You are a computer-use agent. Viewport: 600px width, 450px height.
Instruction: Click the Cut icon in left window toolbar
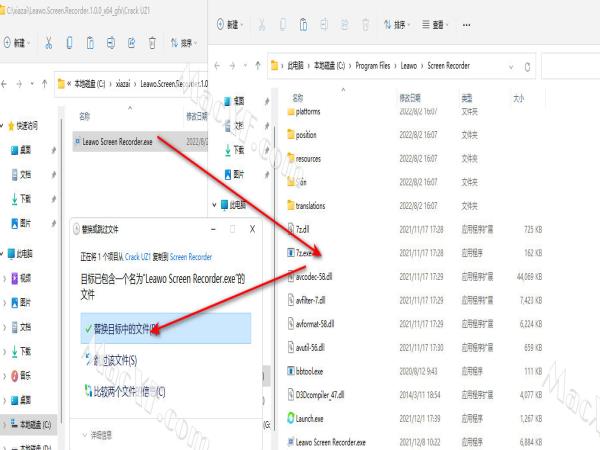point(49,43)
